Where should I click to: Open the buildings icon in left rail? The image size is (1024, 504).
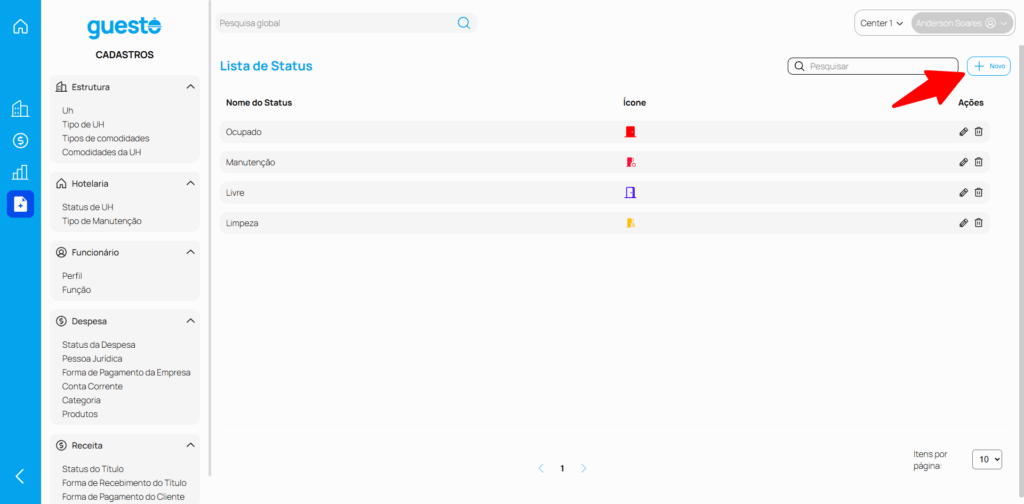20,109
